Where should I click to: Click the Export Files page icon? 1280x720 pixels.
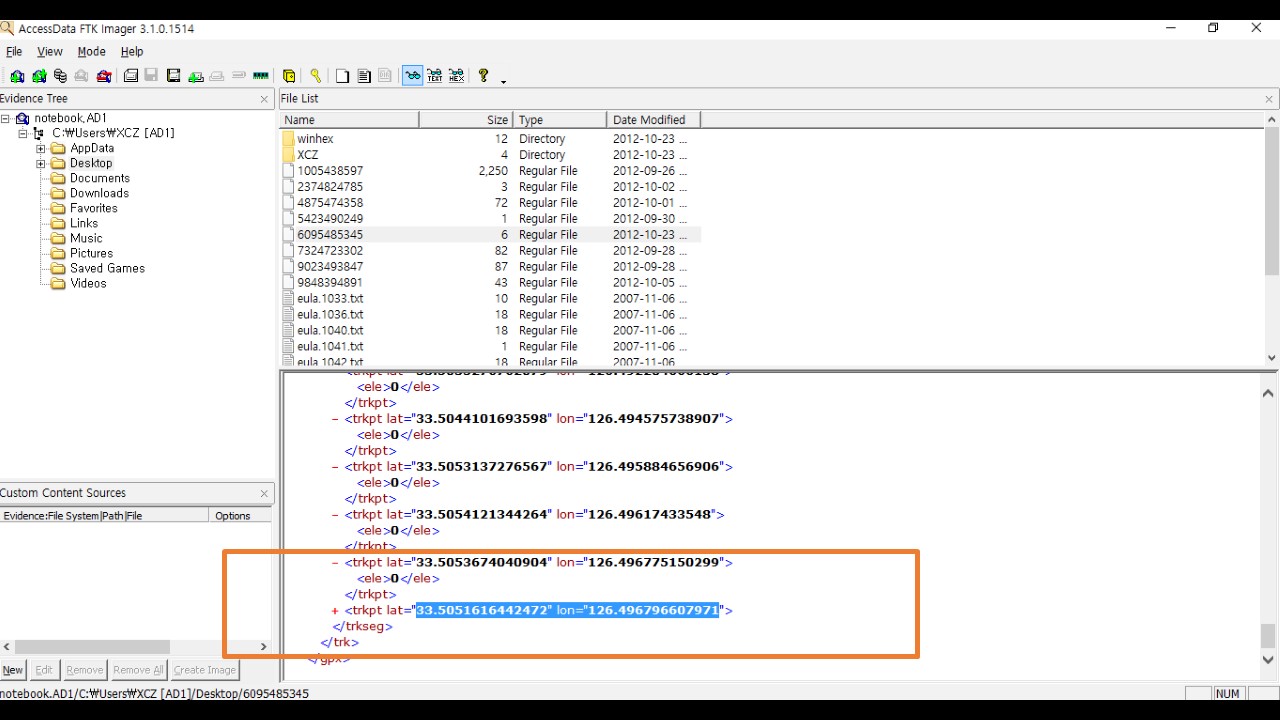pyautogui.click(x=342, y=76)
